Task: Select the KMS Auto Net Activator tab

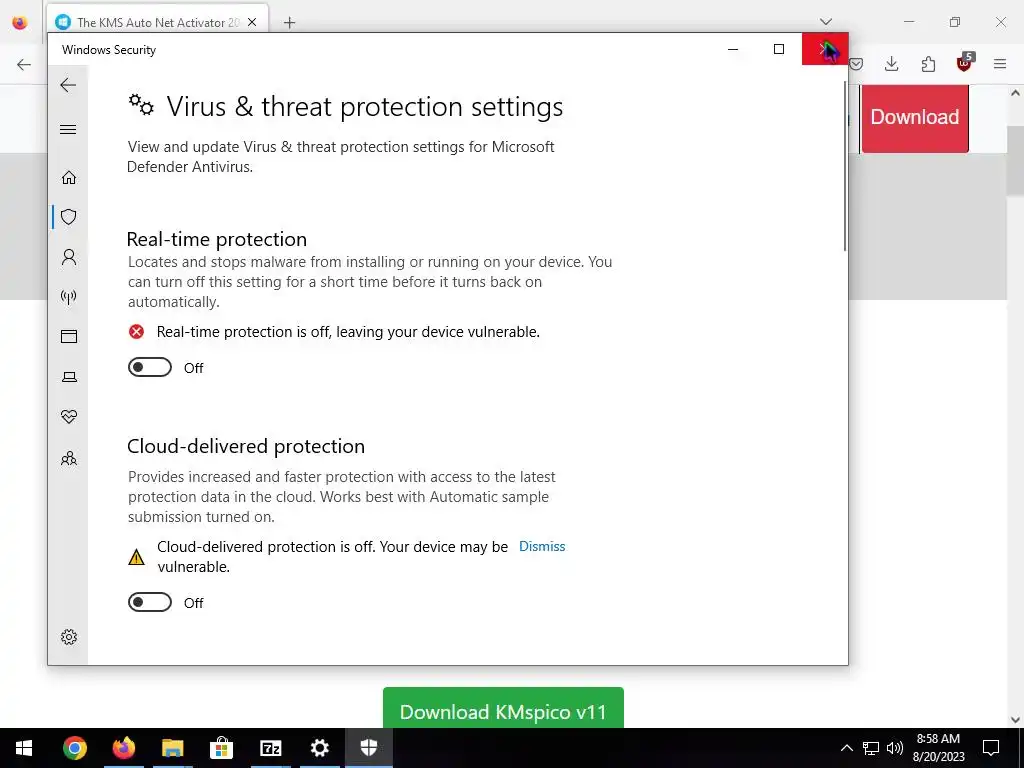Action: tap(157, 22)
